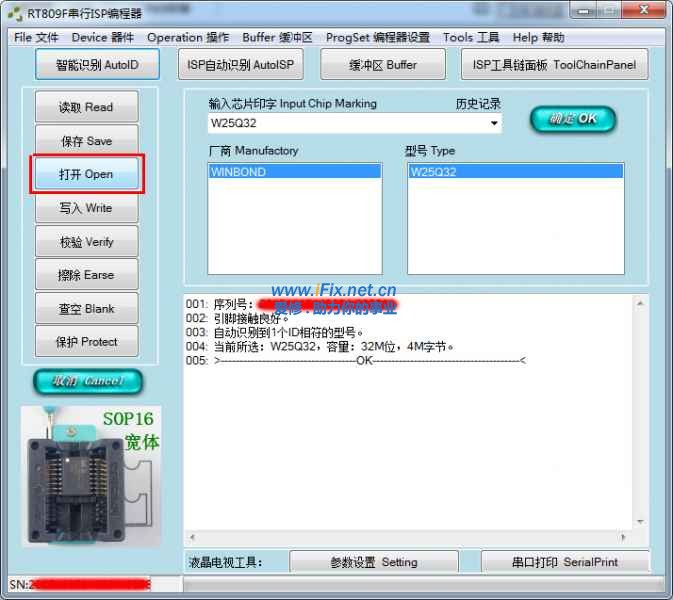Erase chip with 擦除 Earse button
Screen dimensions: 673x600
click(86, 275)
